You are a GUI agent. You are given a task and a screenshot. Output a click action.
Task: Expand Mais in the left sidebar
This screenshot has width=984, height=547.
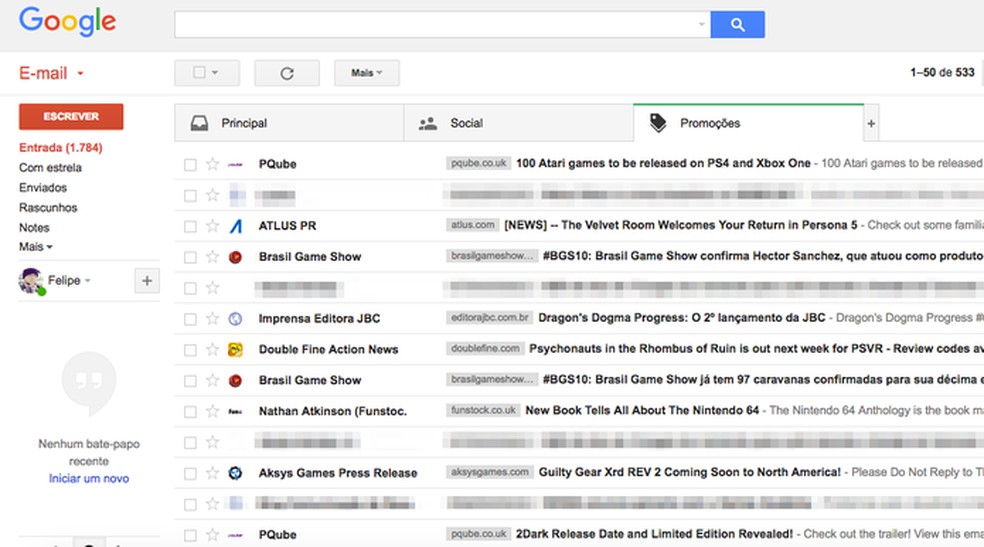36,247
